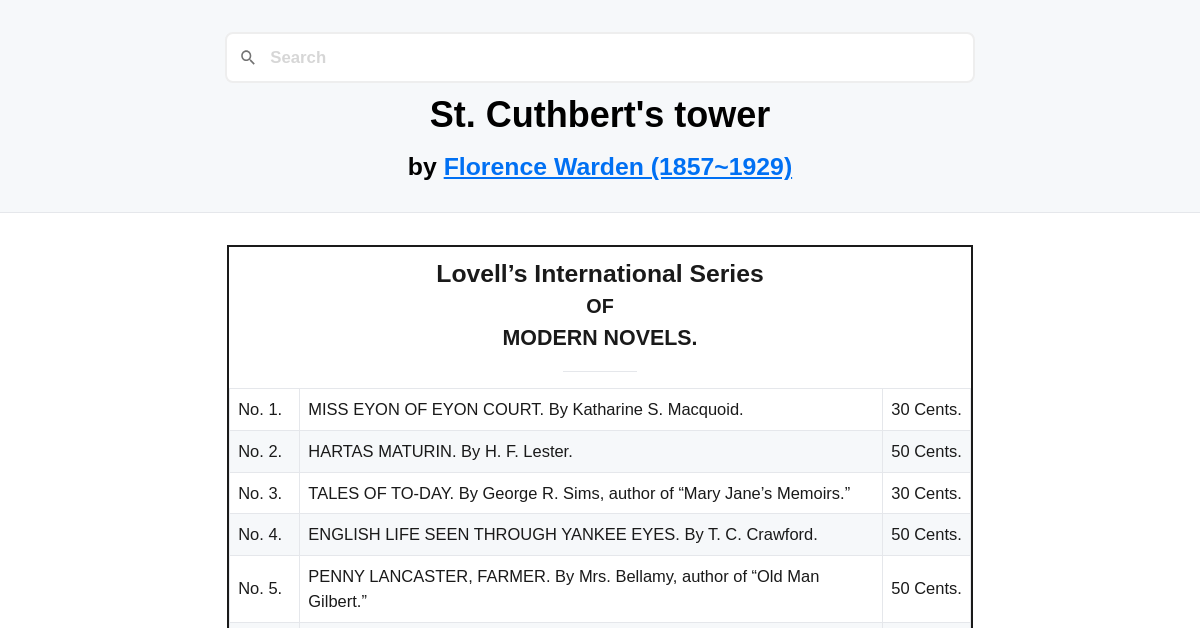The image size is (1200, 628).
Task: Click the St. Cuthbert's tower title
Action: [599, 114]
